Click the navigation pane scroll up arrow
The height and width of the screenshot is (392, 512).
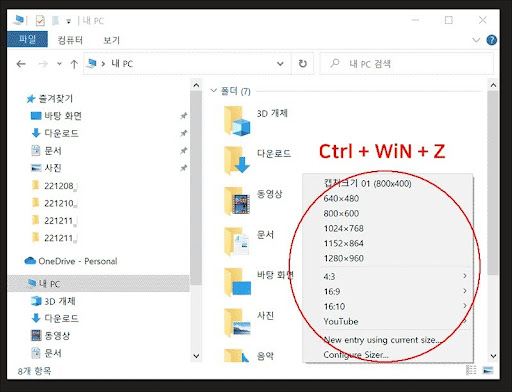pos(196,85)
